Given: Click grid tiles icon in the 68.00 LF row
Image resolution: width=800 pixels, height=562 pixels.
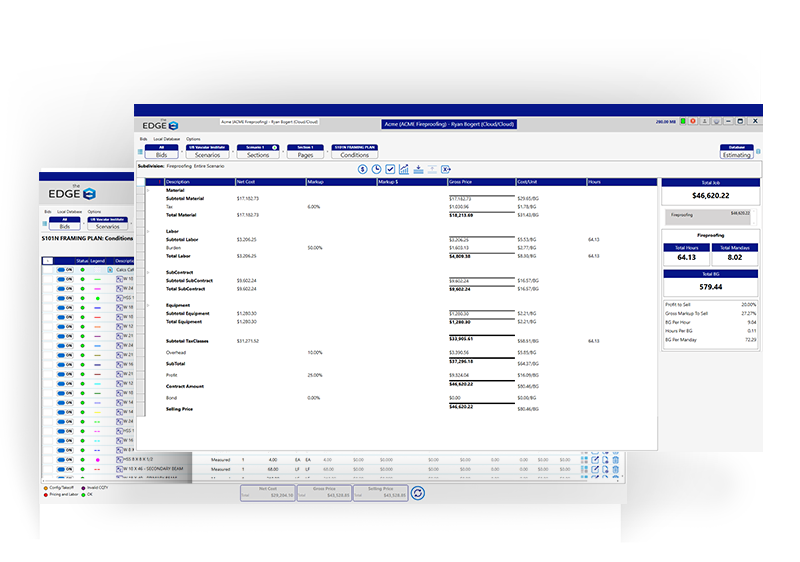Looking at the screenshot, I should (x=584, y=469).
